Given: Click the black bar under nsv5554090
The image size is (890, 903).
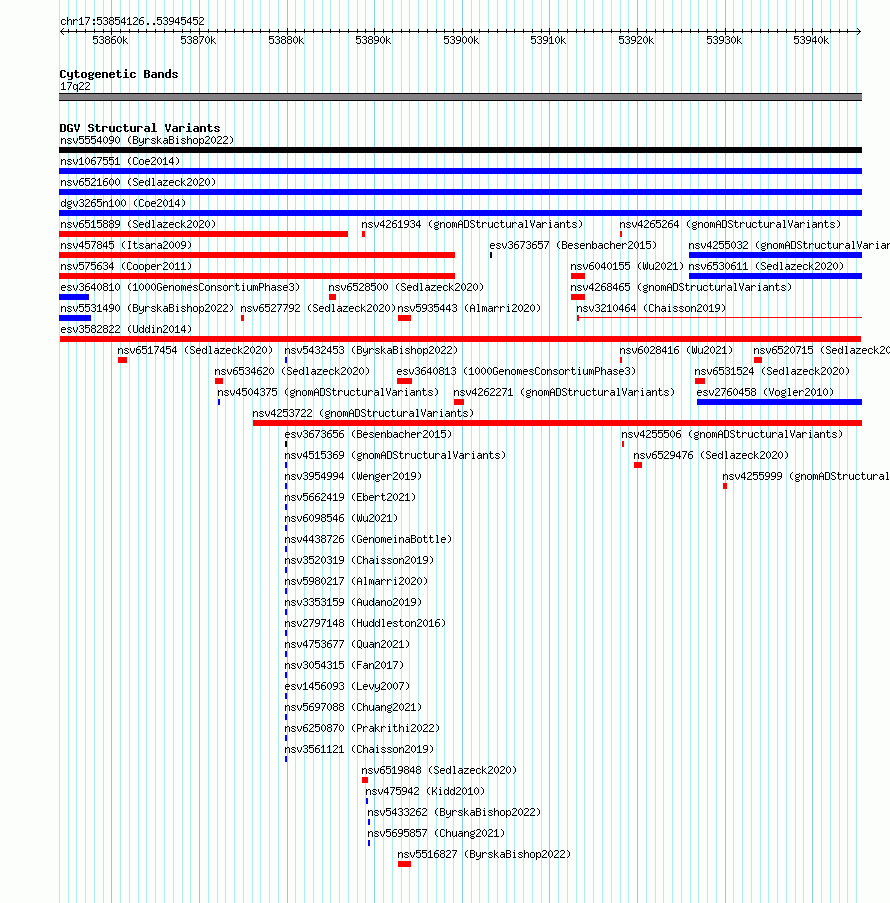Looking at the screenshot, I should [460, 150].
